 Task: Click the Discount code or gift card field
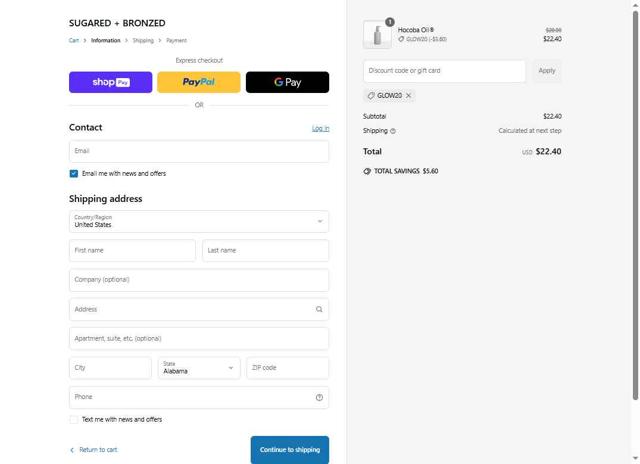click(444, 71)
